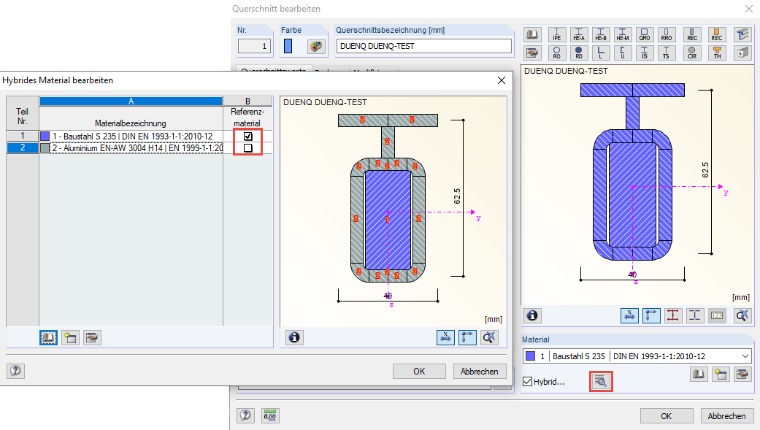Show cross-section info in Querschnitt preview
The width and height of the screenshot is (760, 430).
click(x=532, y=316)
